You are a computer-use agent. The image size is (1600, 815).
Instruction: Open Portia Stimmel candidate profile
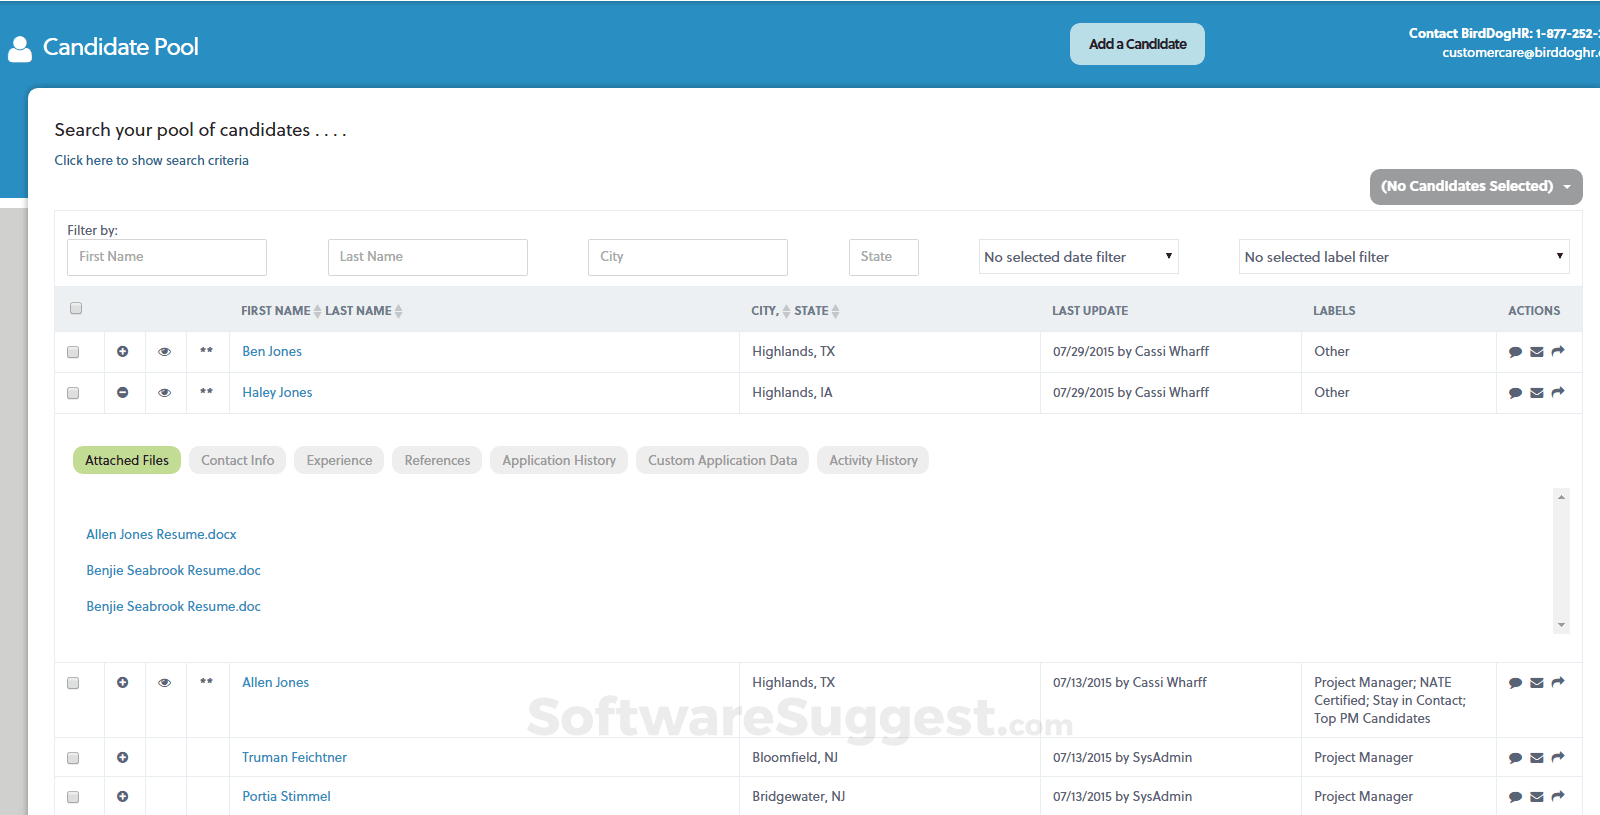pos(286,797)
